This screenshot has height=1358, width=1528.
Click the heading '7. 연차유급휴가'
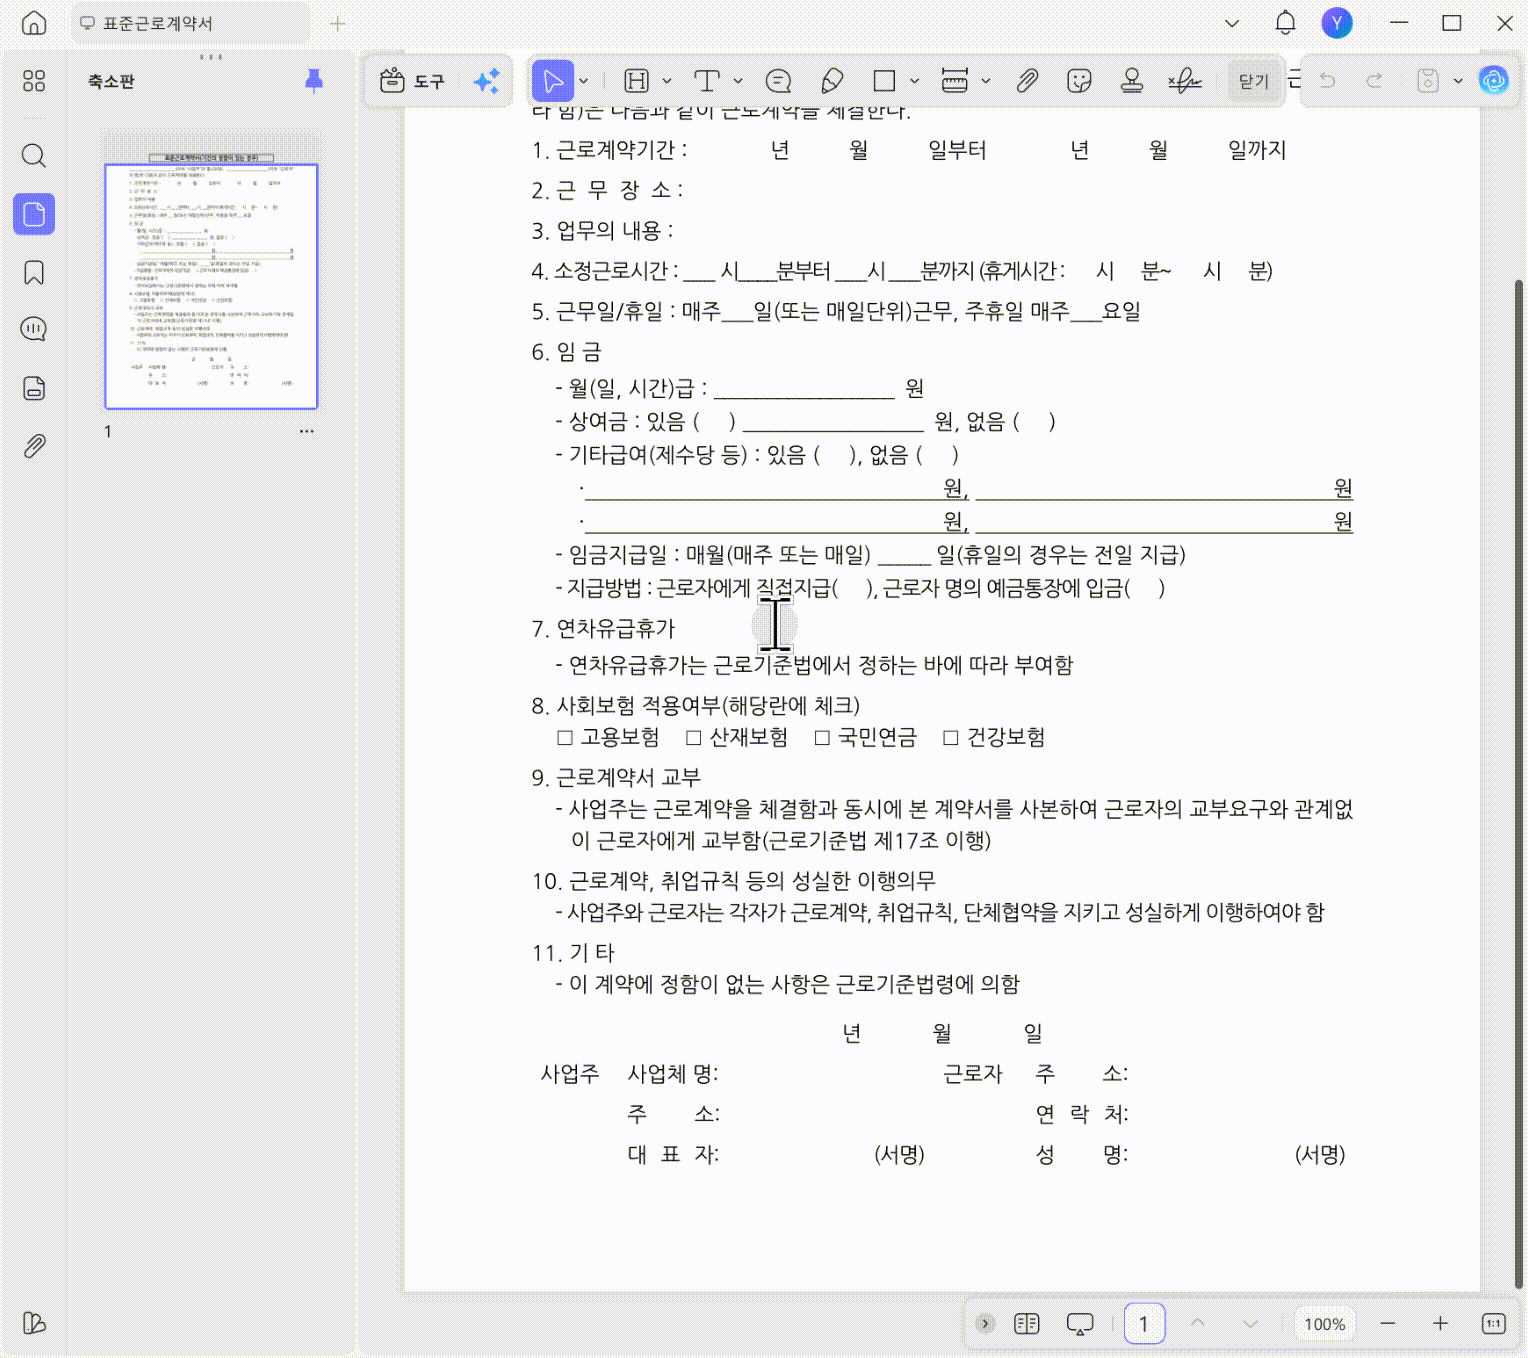pyautogui.click(x=603, y=629)
